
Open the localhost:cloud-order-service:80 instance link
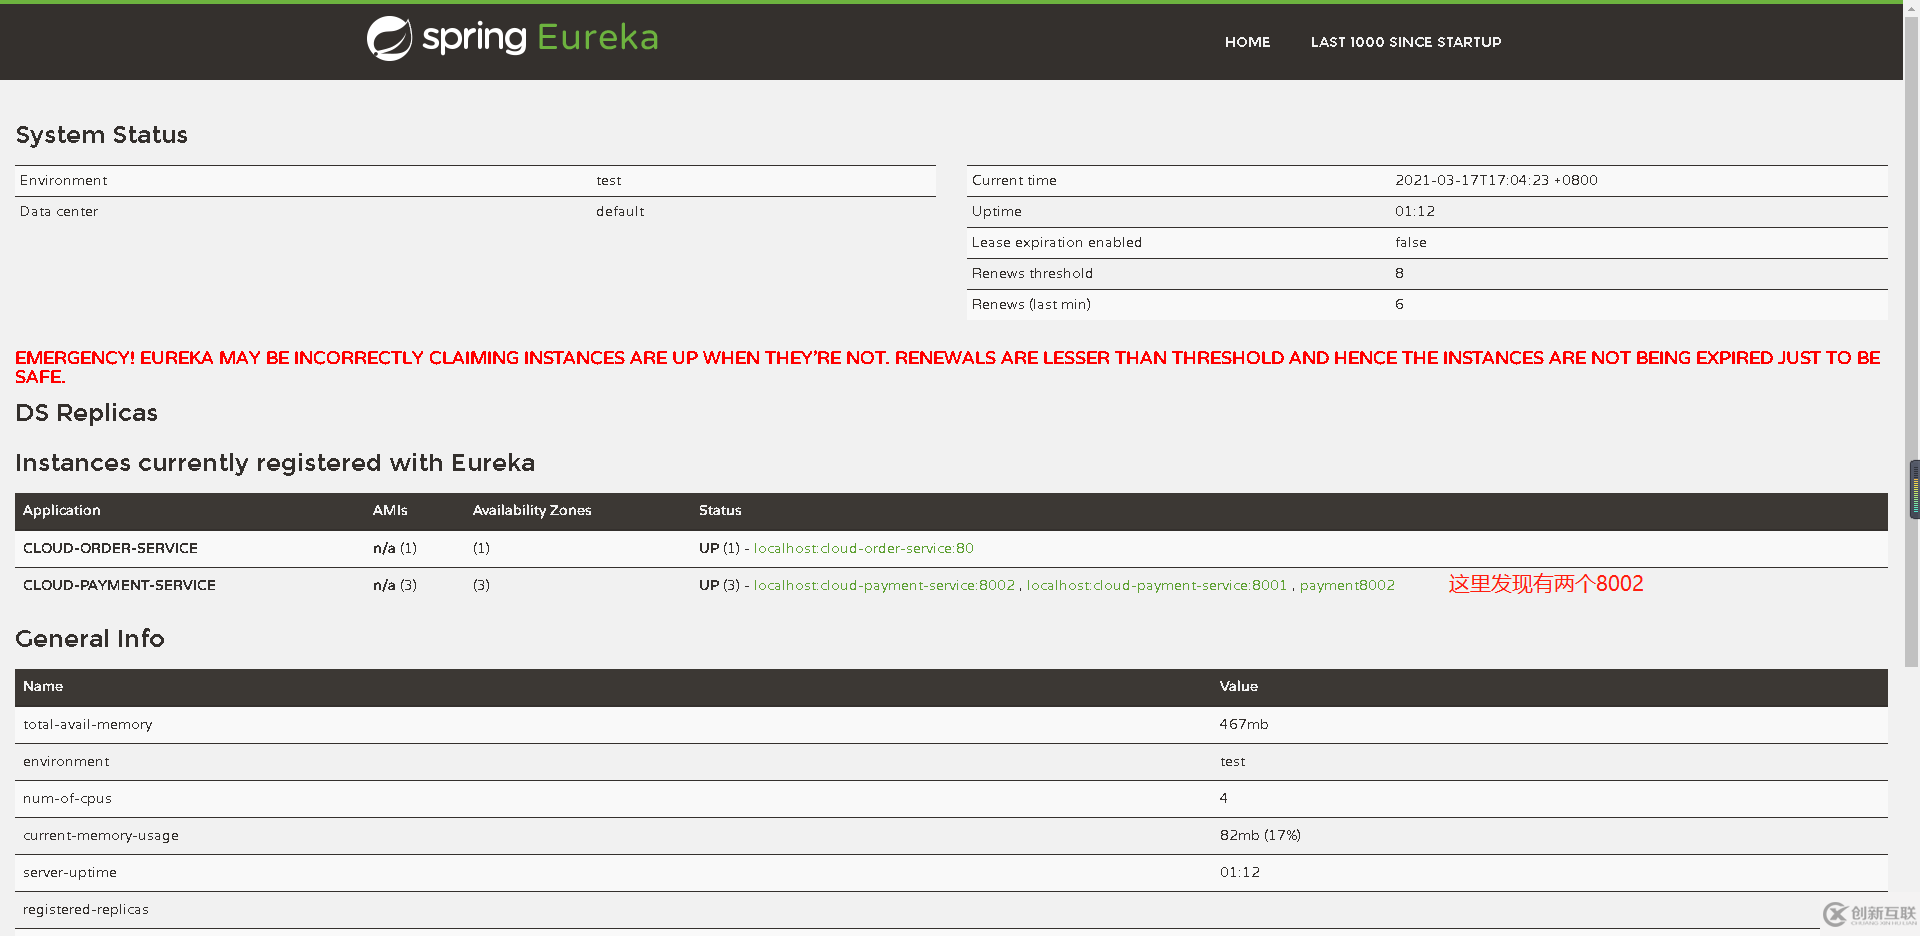pos(863,548)
